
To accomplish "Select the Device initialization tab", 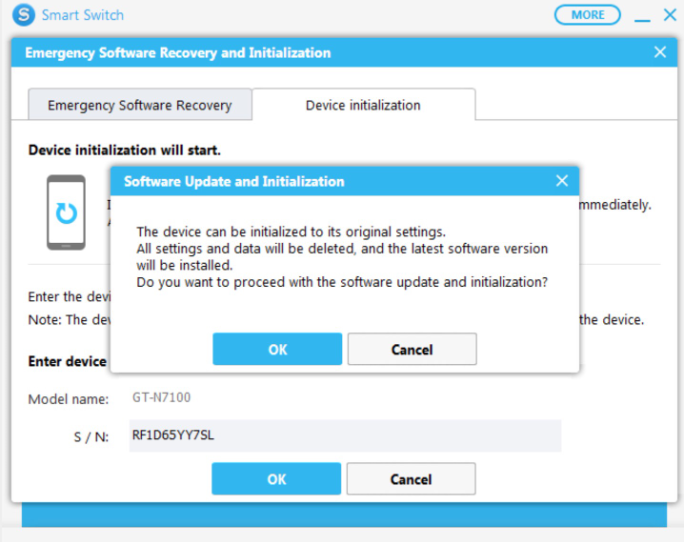I will click(x=363, y=105).
